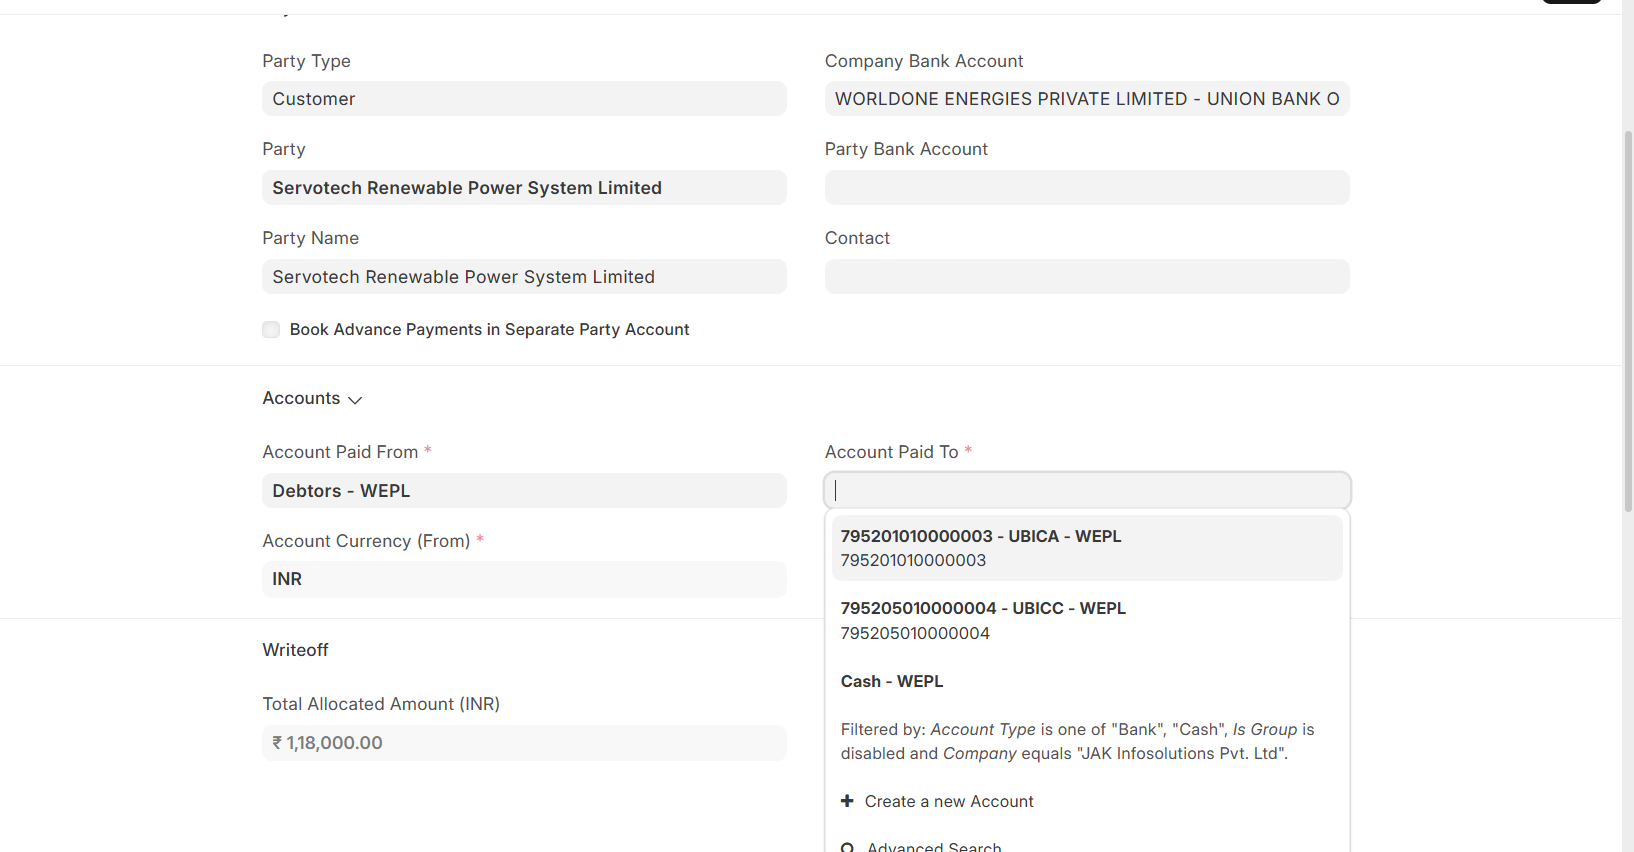The image size is (1634, 852).
Task: Click the page vertical scrollbar
Action: (1627, 320)
